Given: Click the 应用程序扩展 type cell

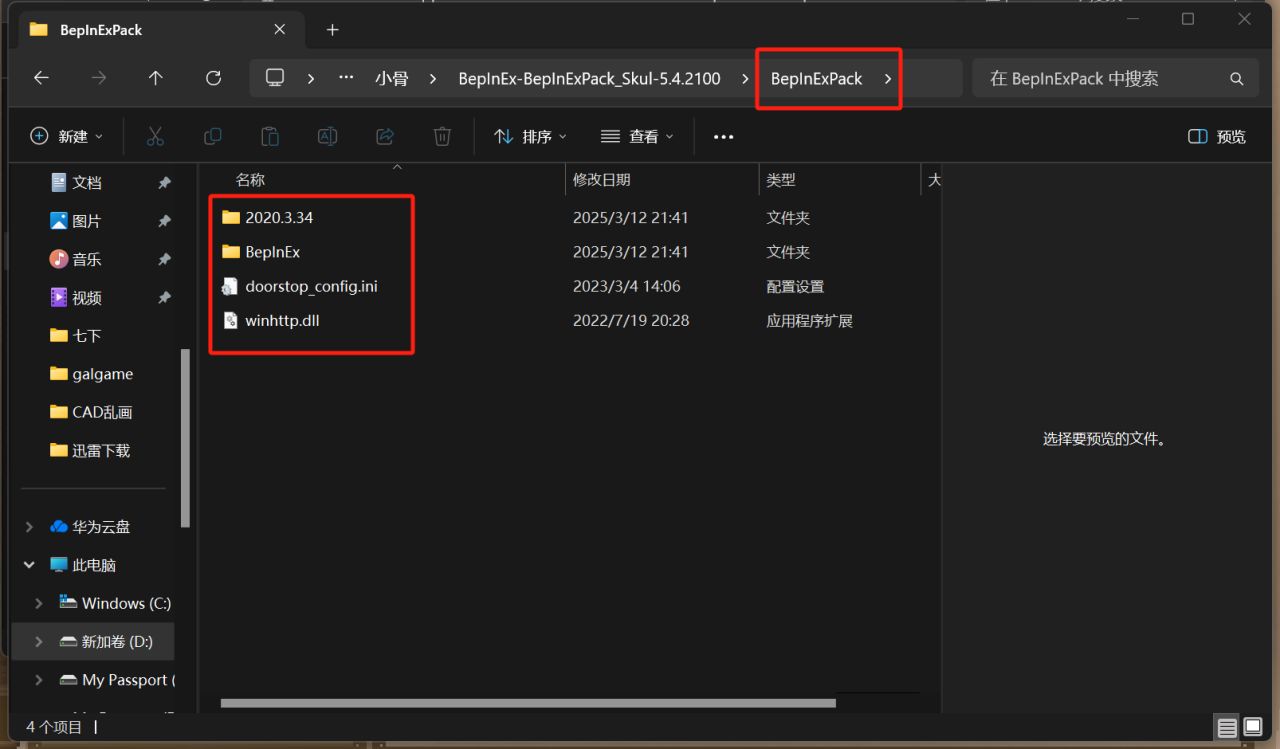Looking at the screenshot, I should click(809, 321).
